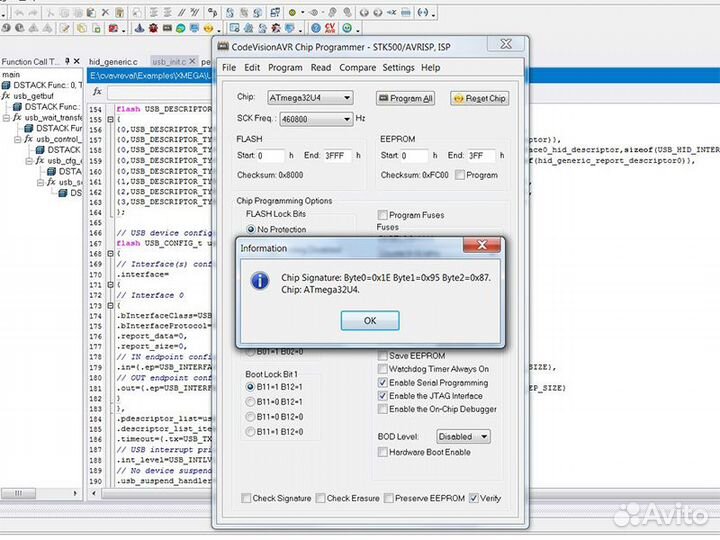Enable the Program Fuses checkbox
The image size is (720, 540).
pos(383,215)
